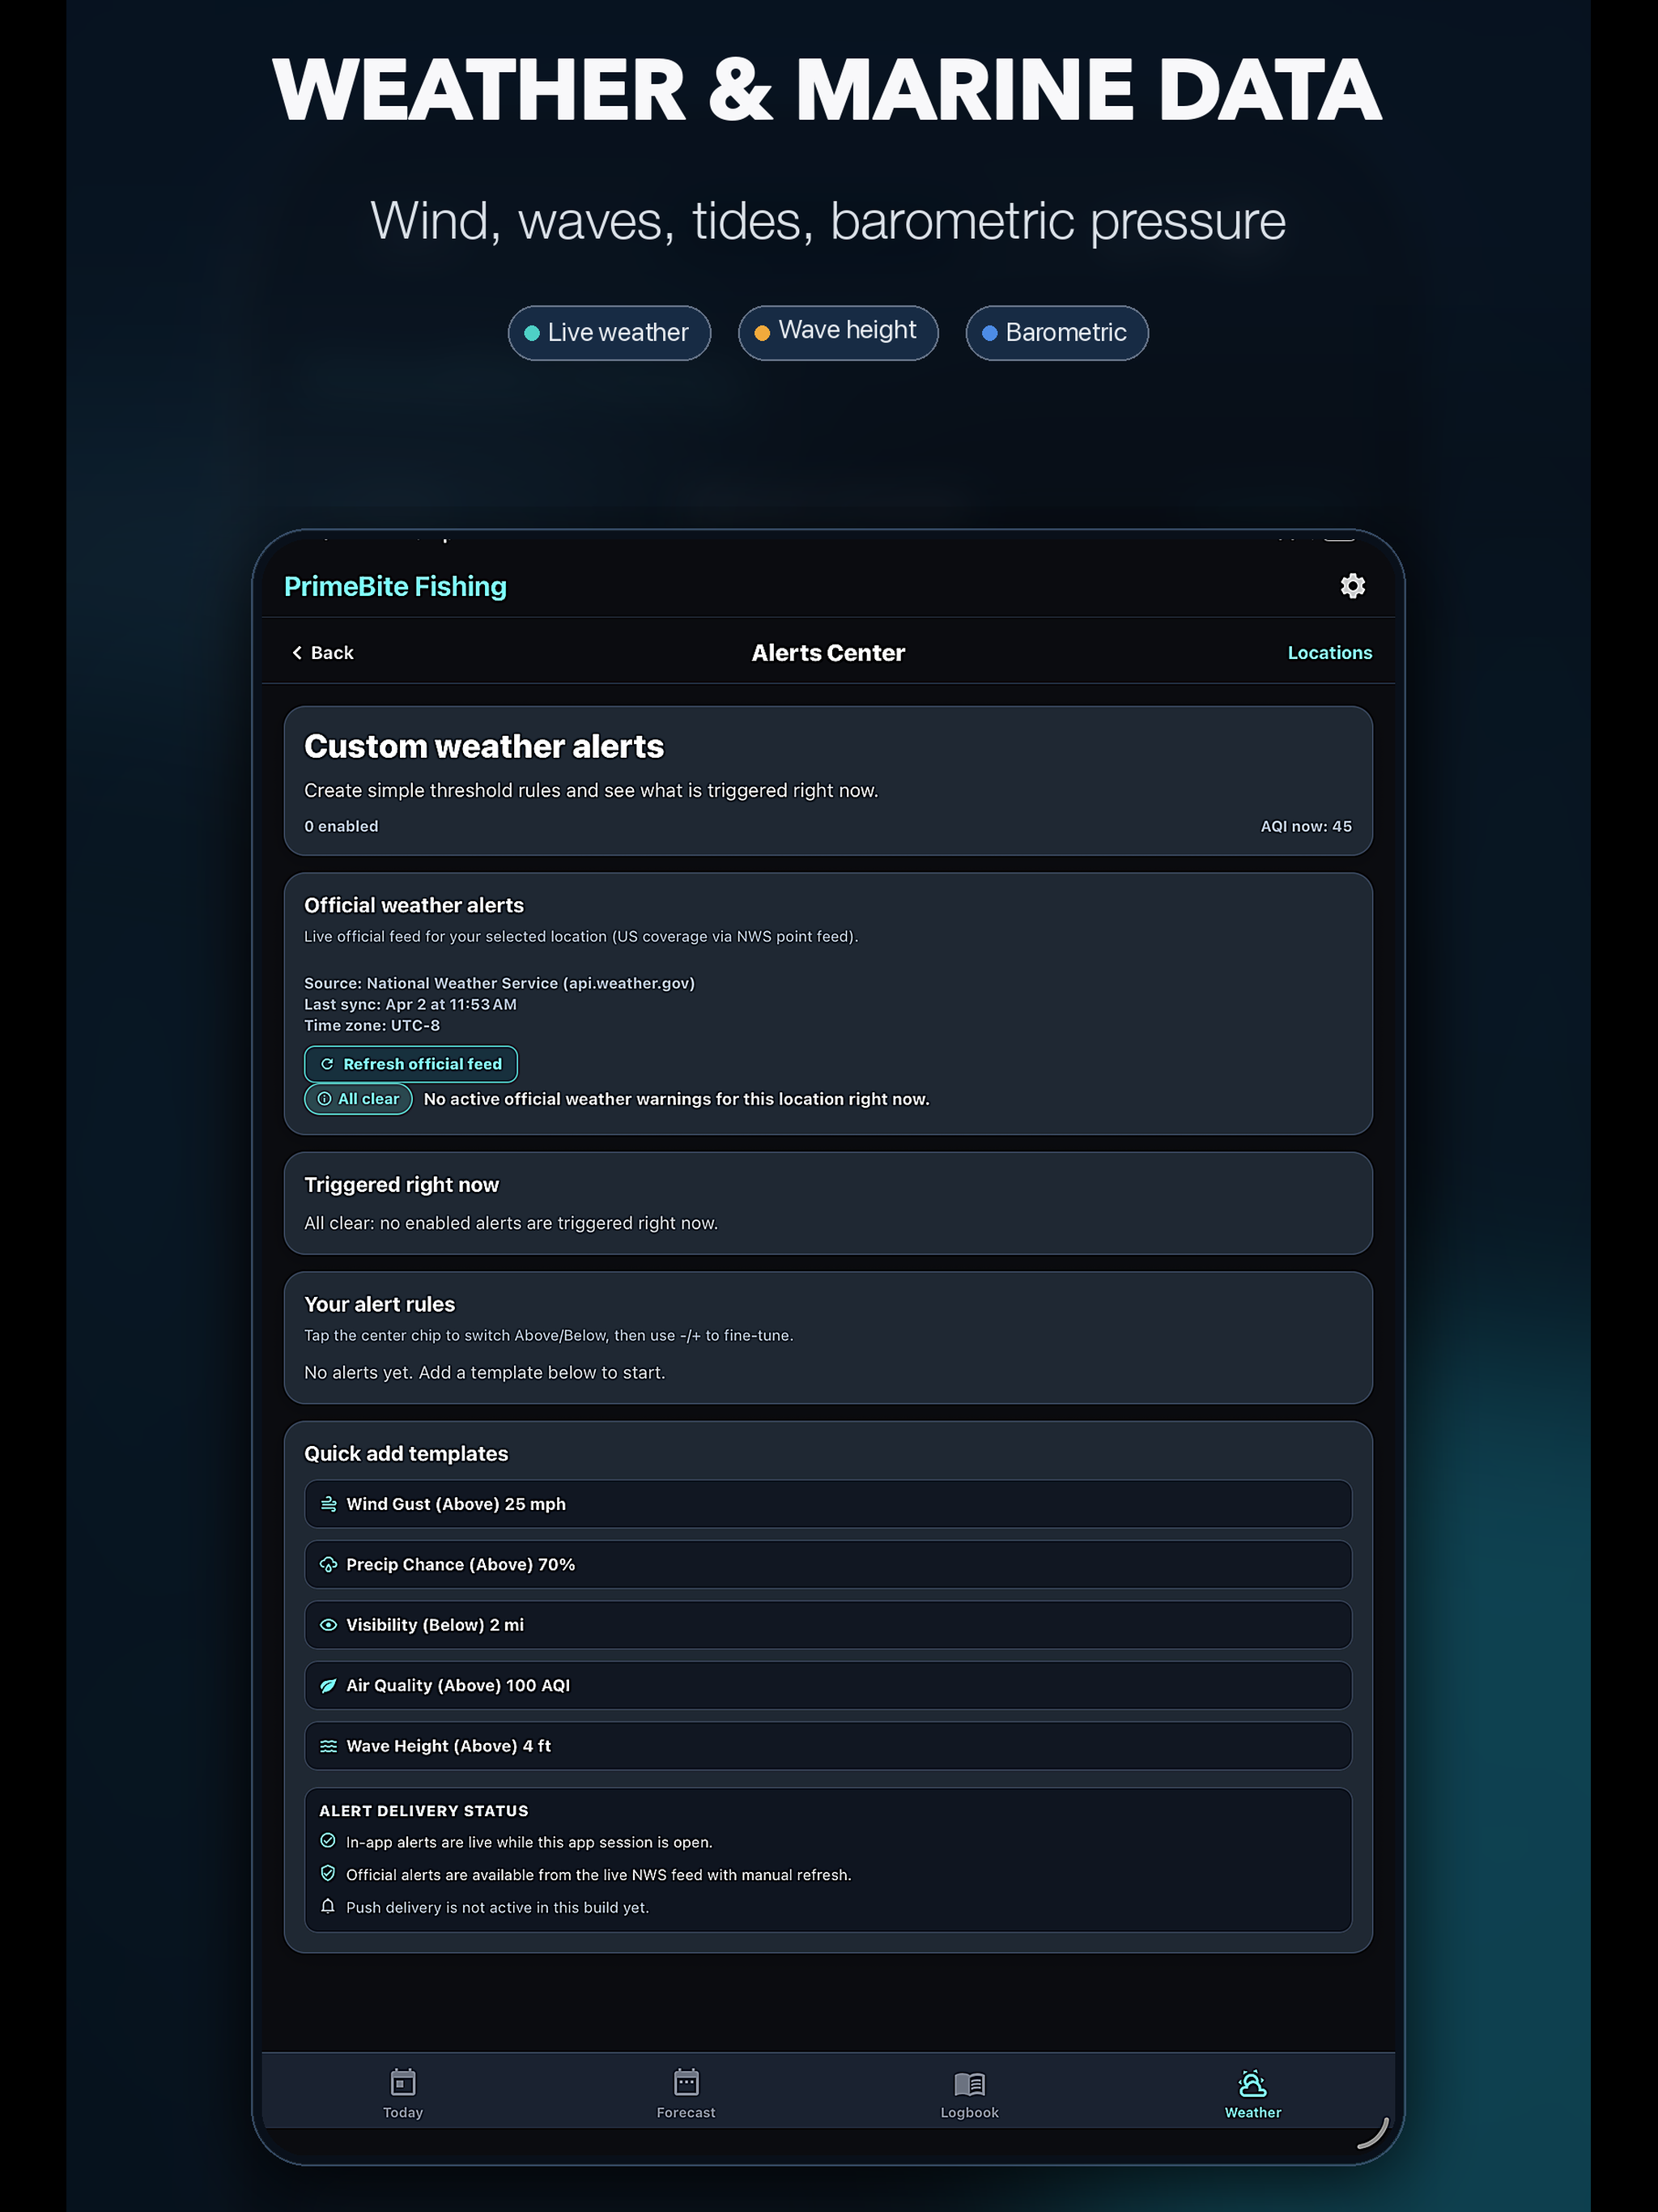Click the ALERT DELIVERY STATUS label
This screenshot has height=2212, width=1658.
424,1811
